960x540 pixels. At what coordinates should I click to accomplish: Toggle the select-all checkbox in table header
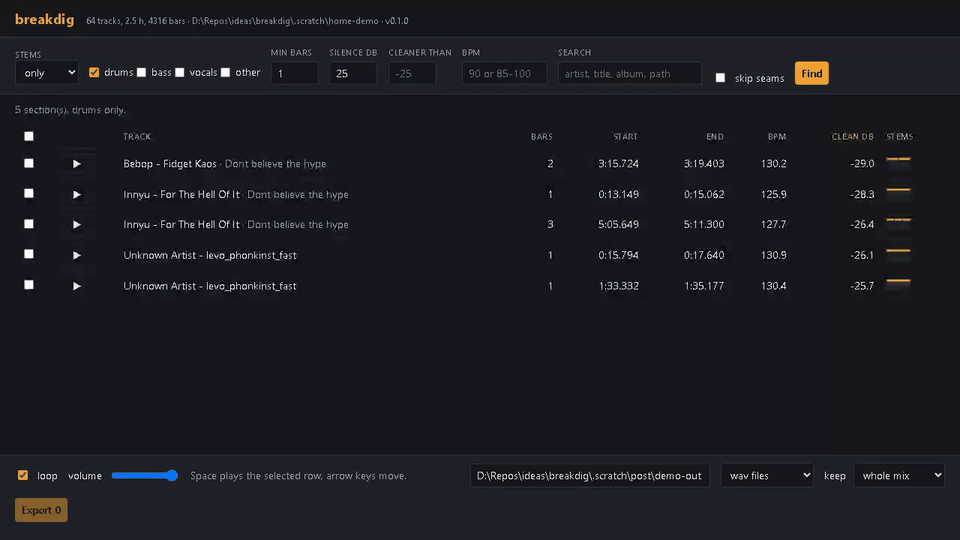29,136
